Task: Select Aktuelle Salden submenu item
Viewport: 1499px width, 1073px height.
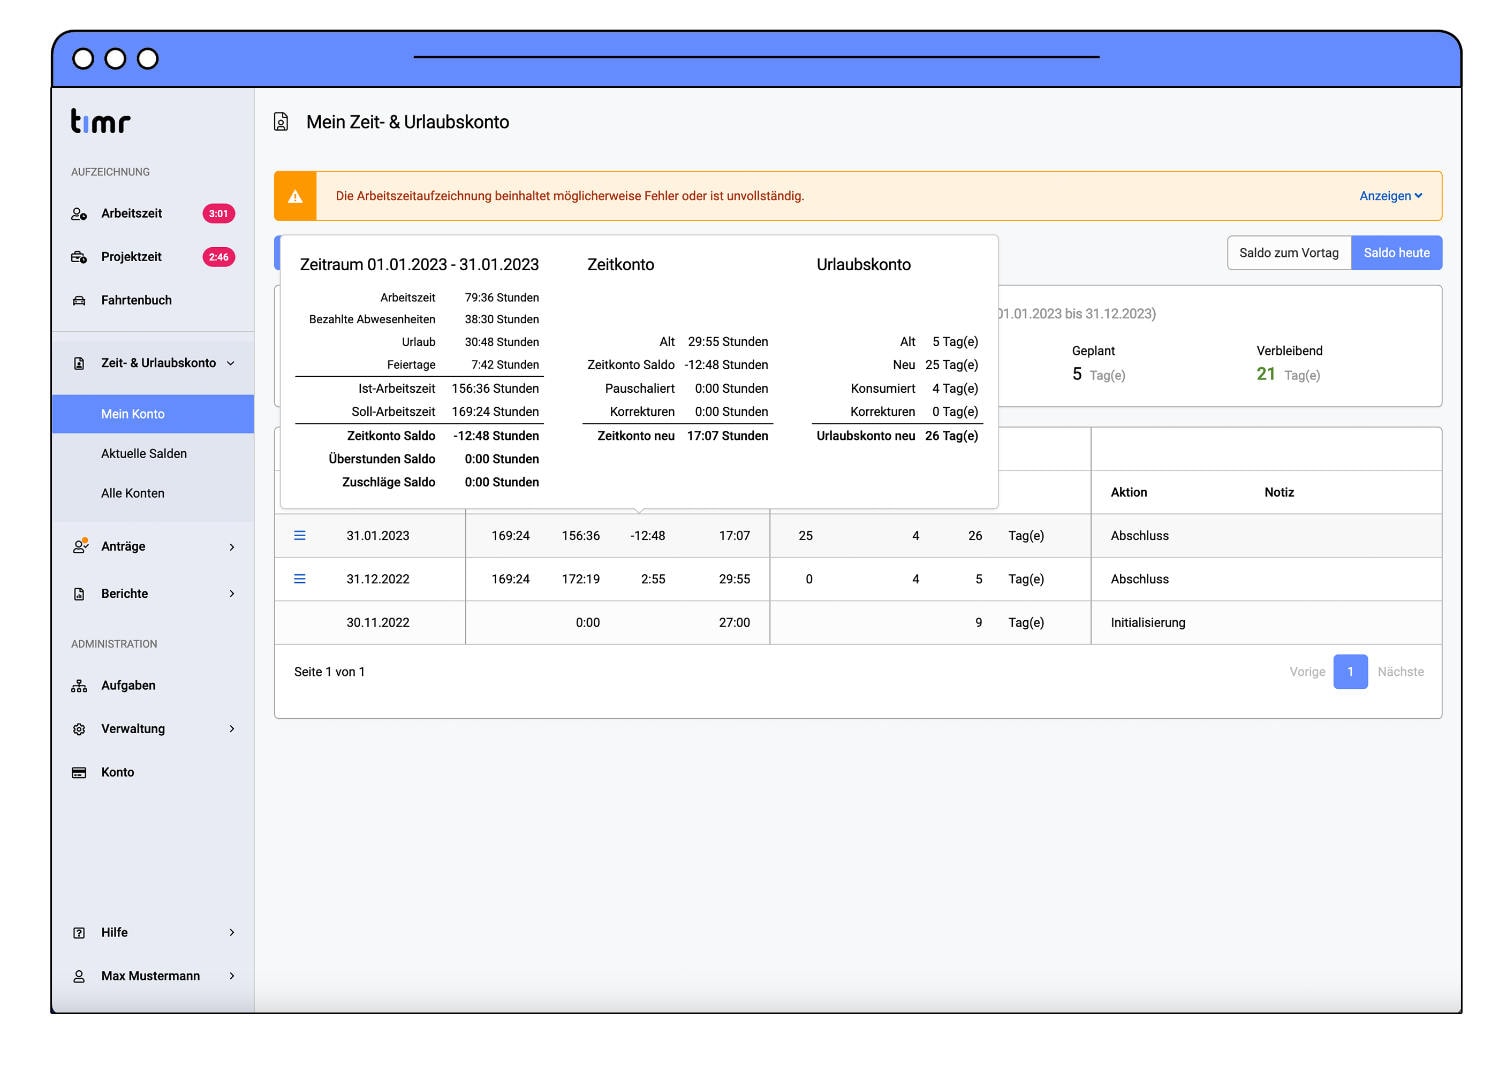Action: 144,454
